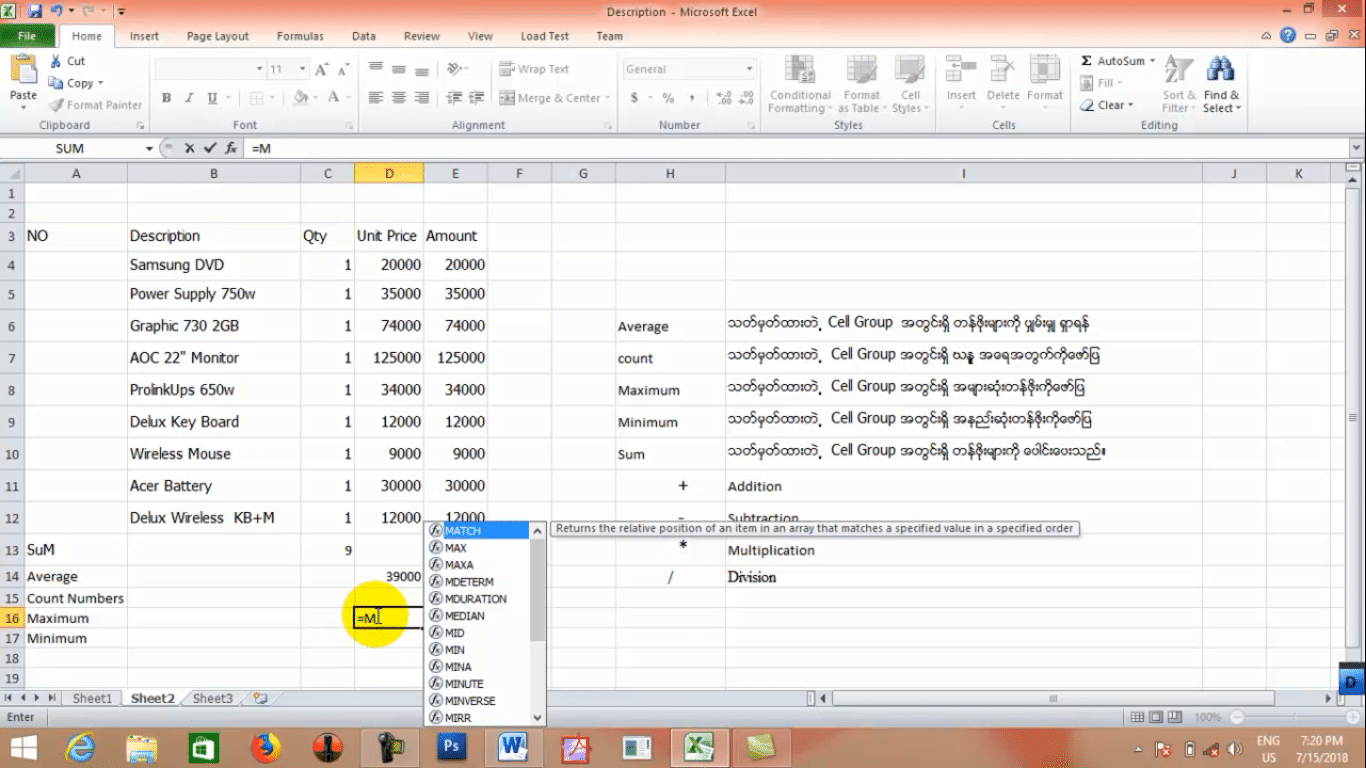Set vertical alignment to middle
Viewport: 1366px width, 768px height.
(x=398, y=69)
